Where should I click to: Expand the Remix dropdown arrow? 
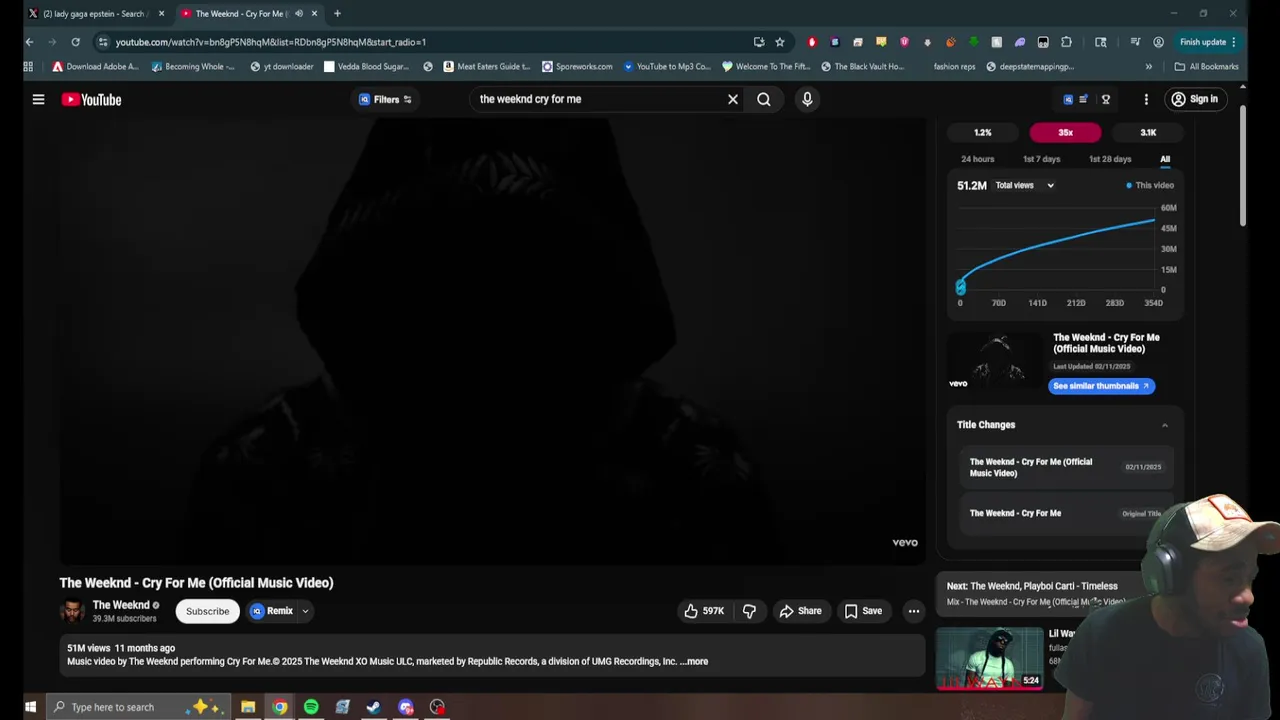pos(305,611)
